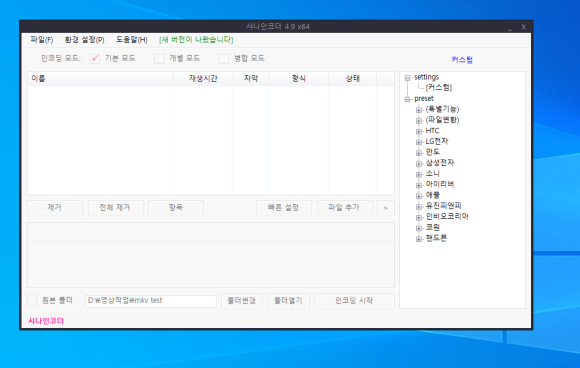The image size is (580, 368).
Task: Click the output folder path field
Action: (151, 301)
